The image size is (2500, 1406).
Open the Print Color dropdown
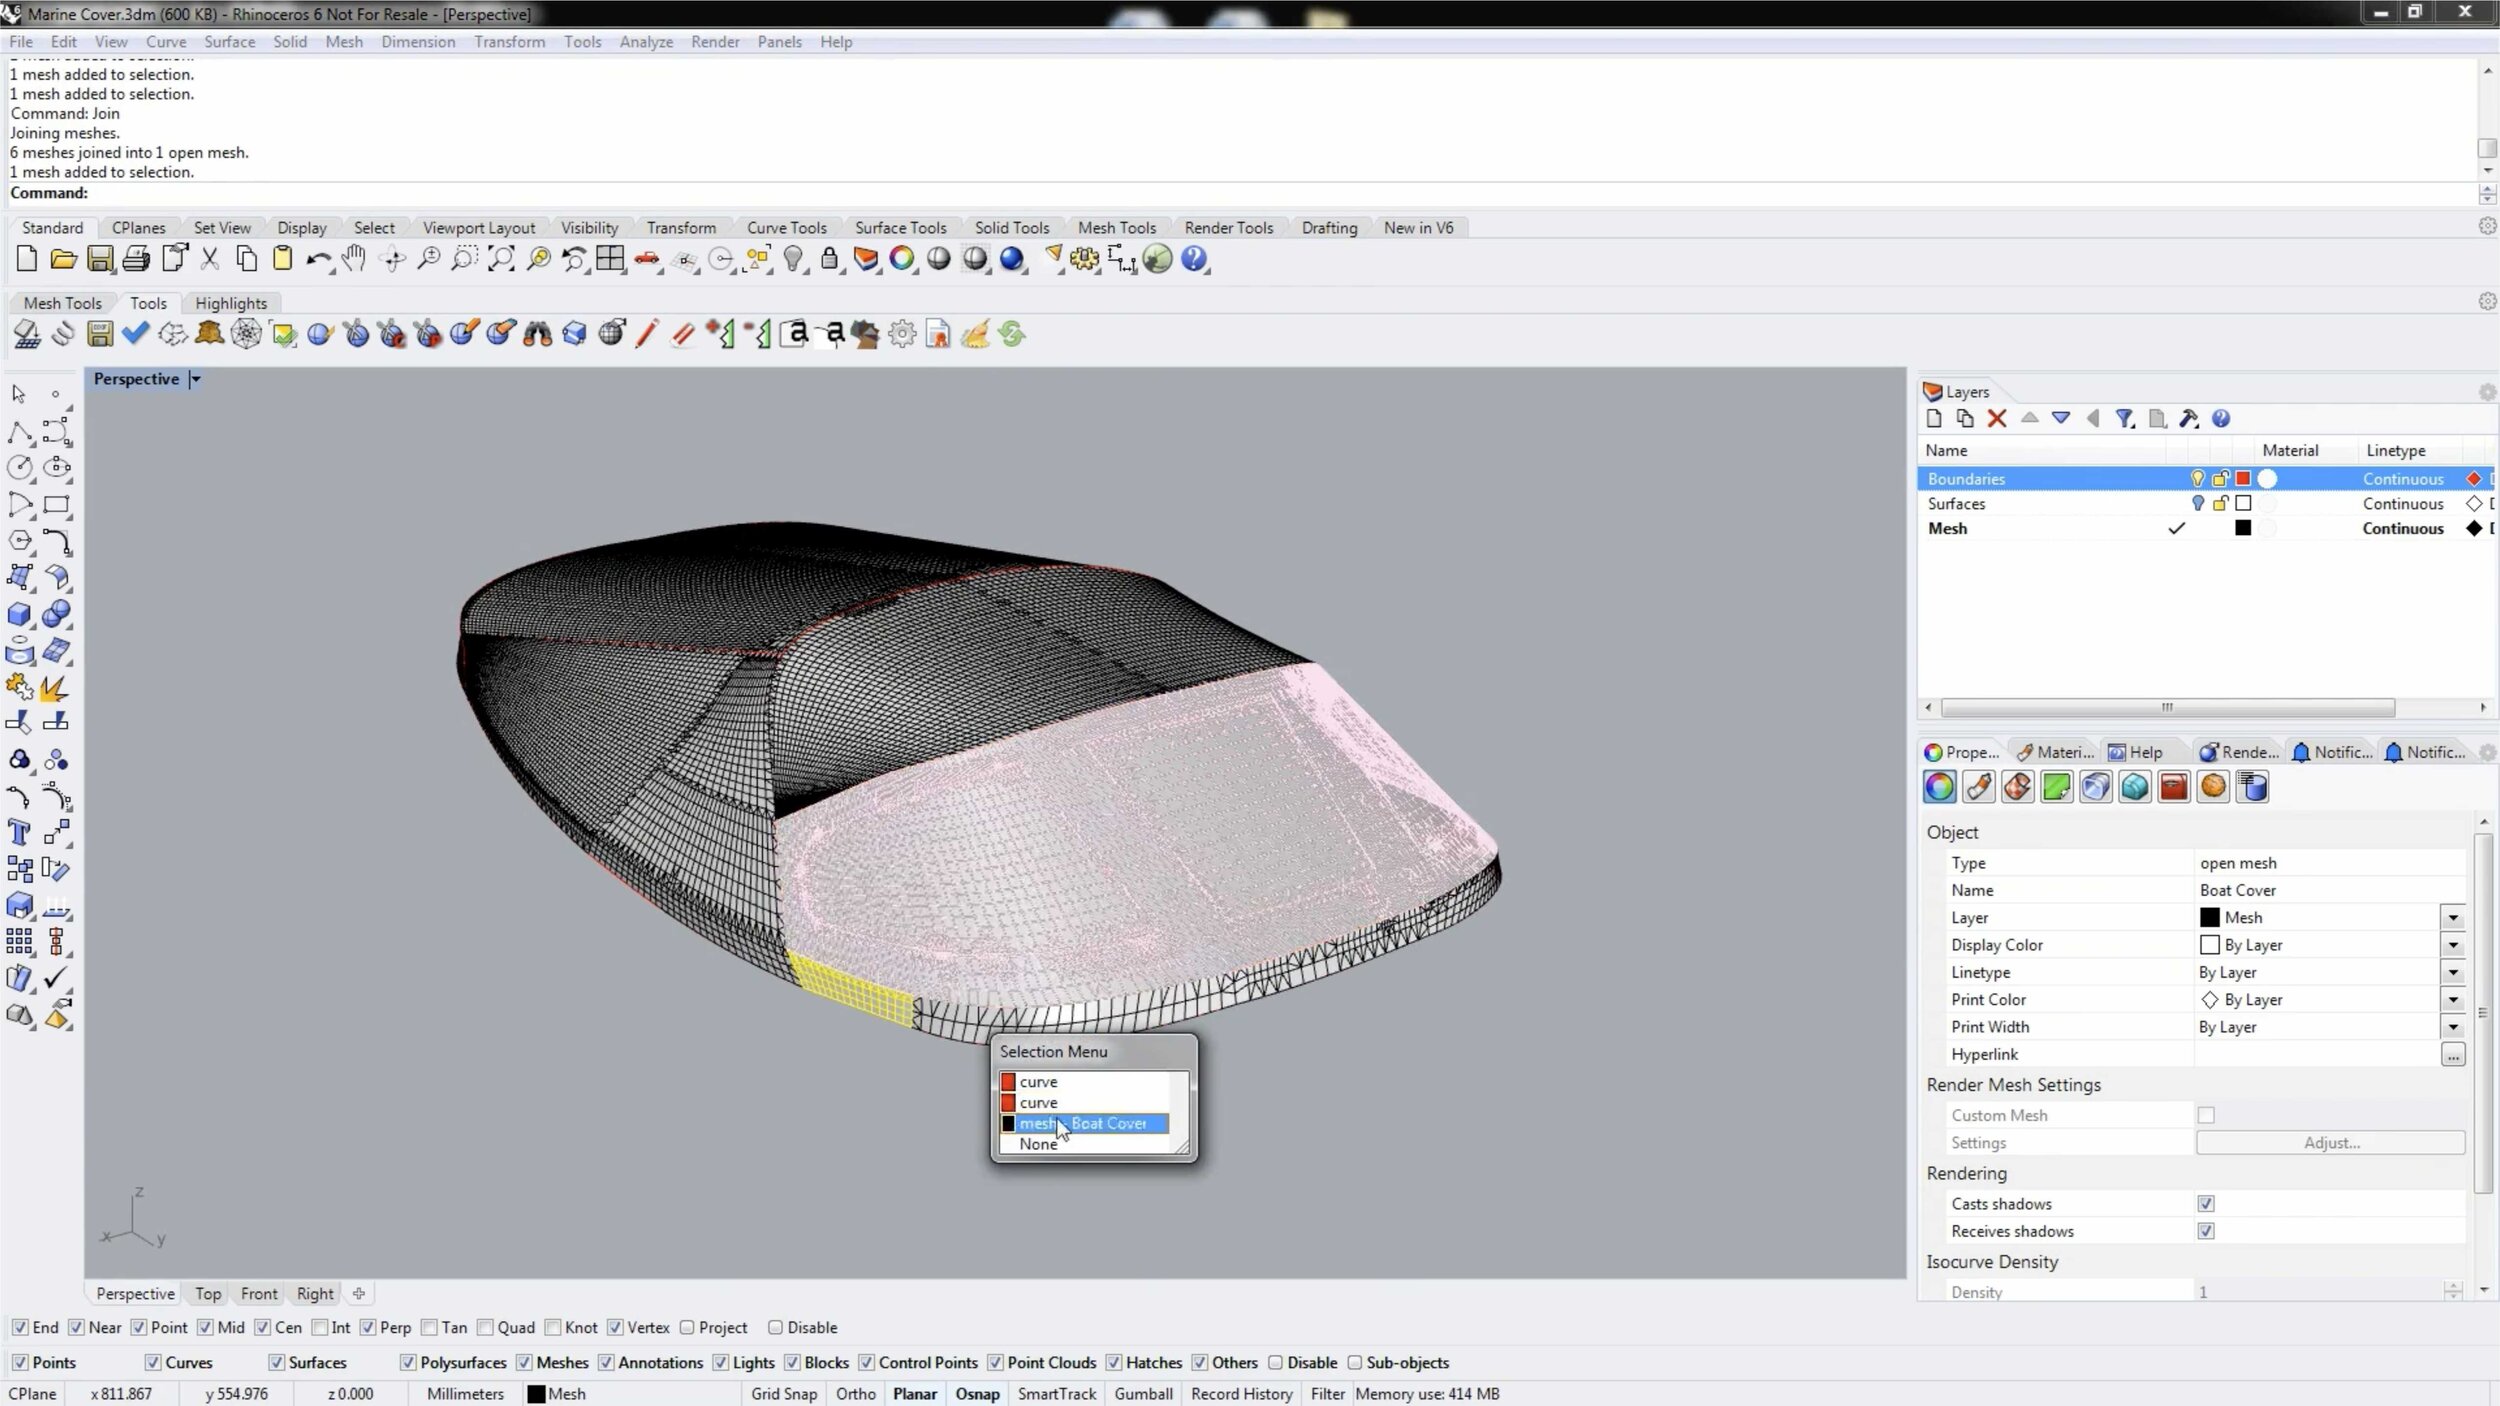click(x=2452, y=999)
